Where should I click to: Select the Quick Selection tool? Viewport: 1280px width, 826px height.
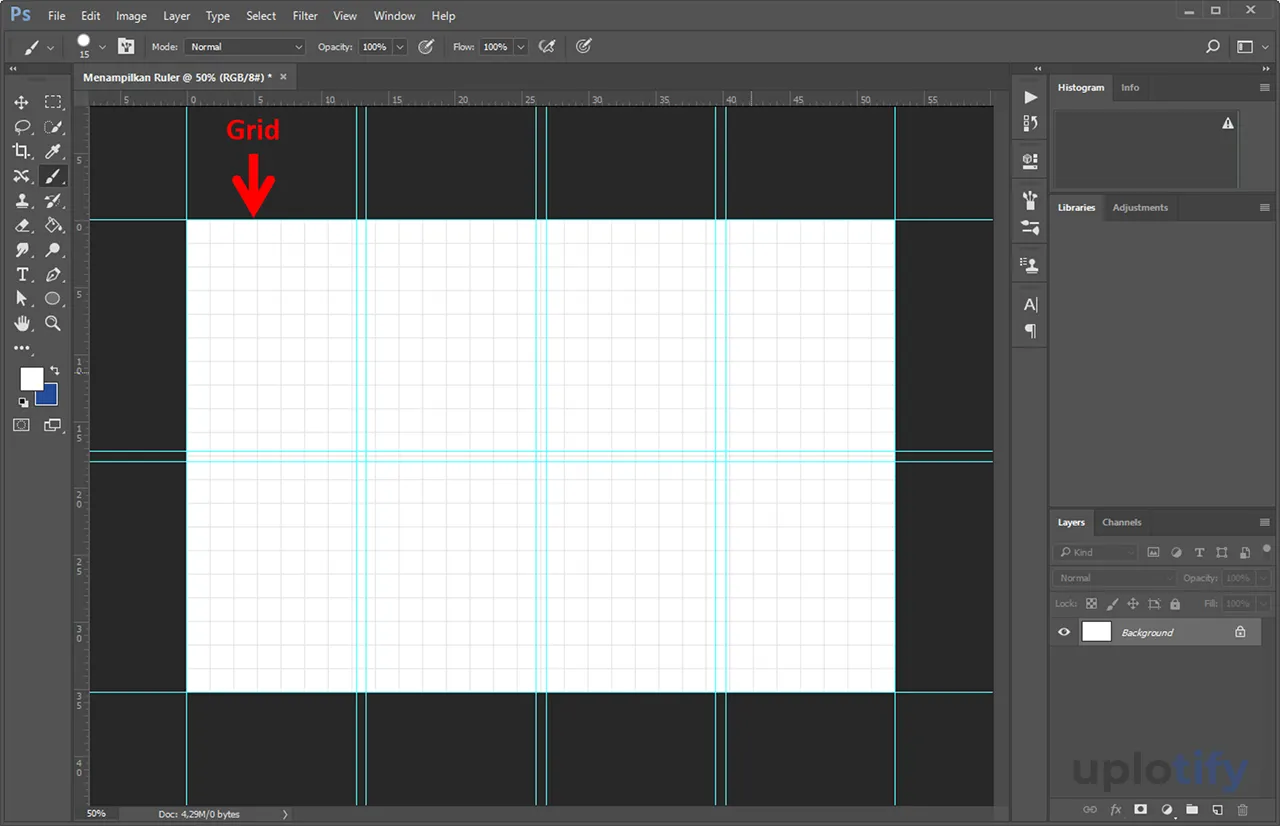pos(53,127)
